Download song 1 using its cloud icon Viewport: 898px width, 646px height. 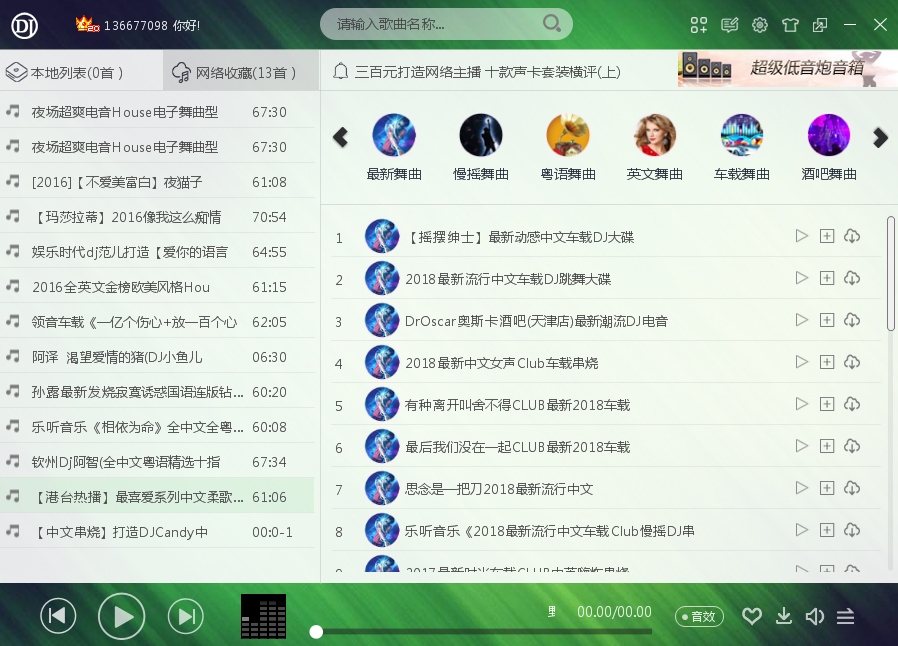click(852, 236)
